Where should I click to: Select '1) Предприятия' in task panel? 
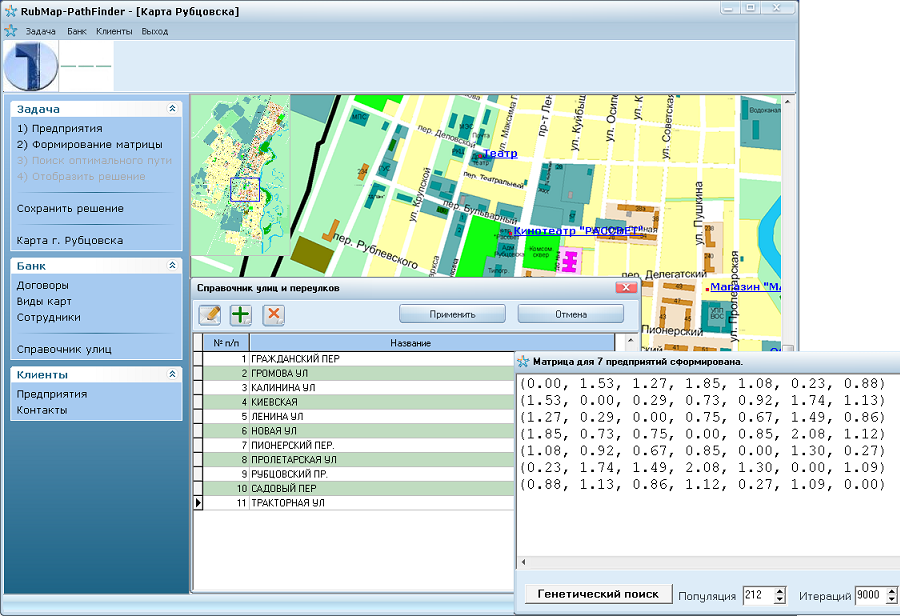tap(60, 129)
